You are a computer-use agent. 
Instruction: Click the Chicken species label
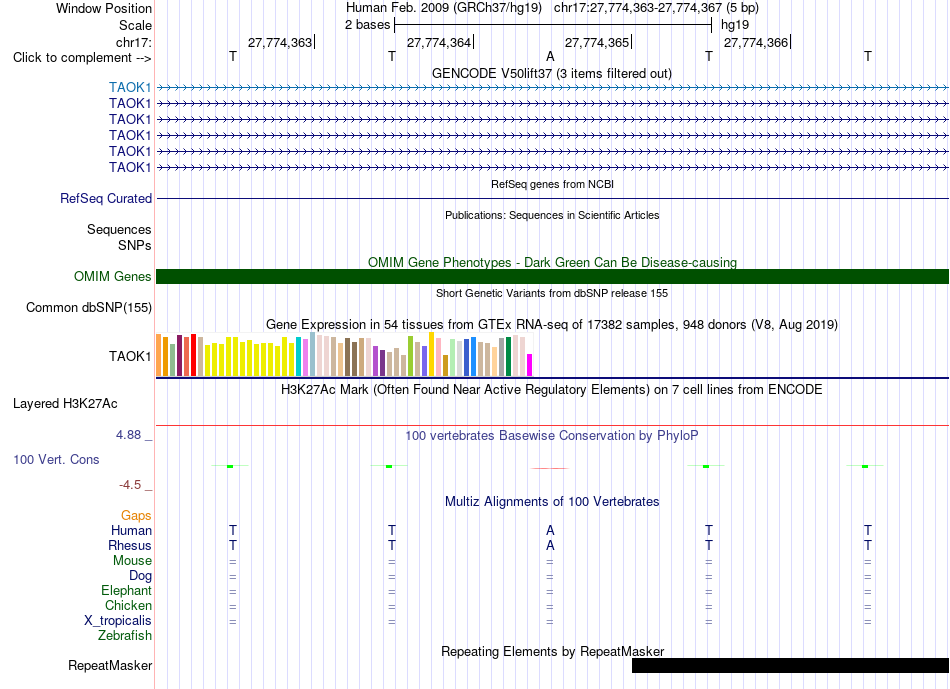[128, 605]
